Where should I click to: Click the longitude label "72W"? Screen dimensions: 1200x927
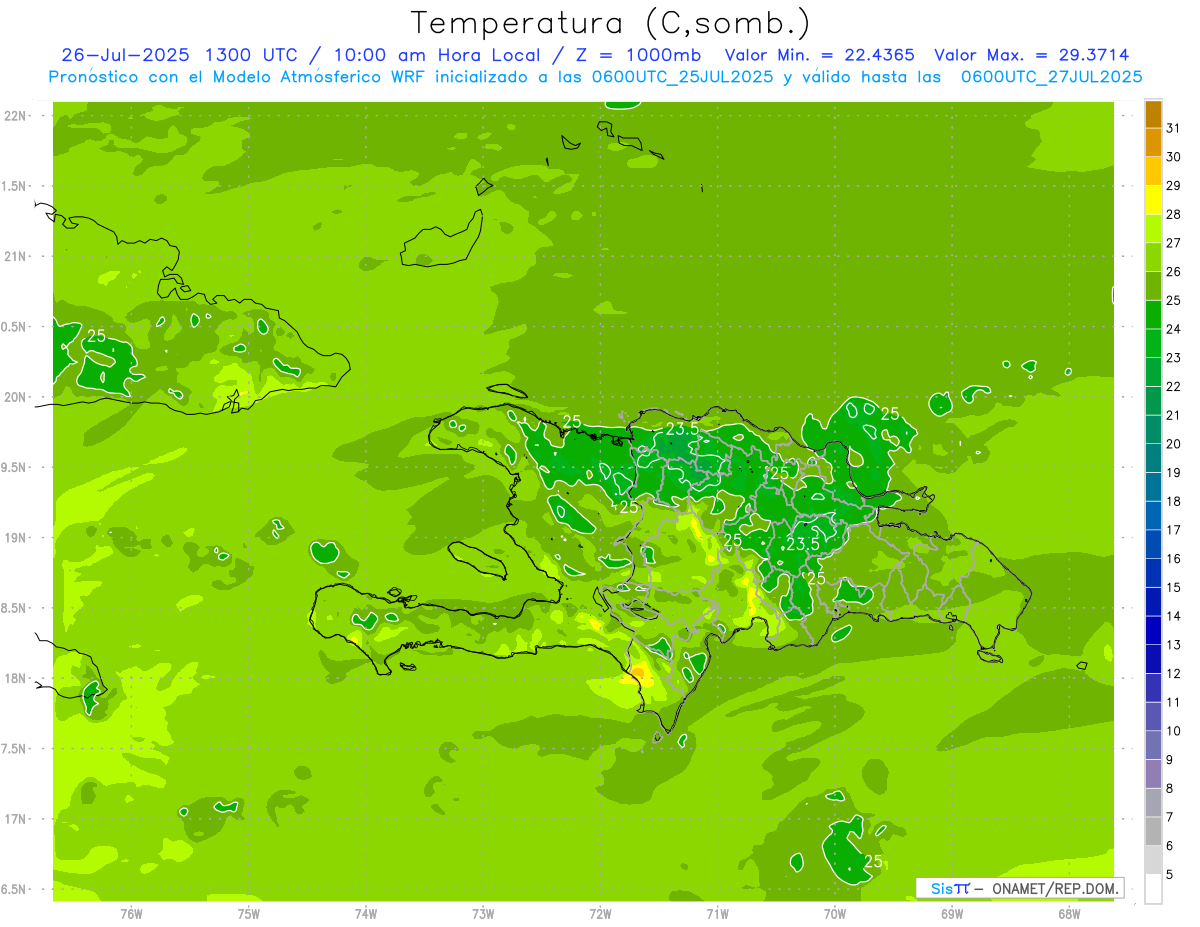coord(600,913)
